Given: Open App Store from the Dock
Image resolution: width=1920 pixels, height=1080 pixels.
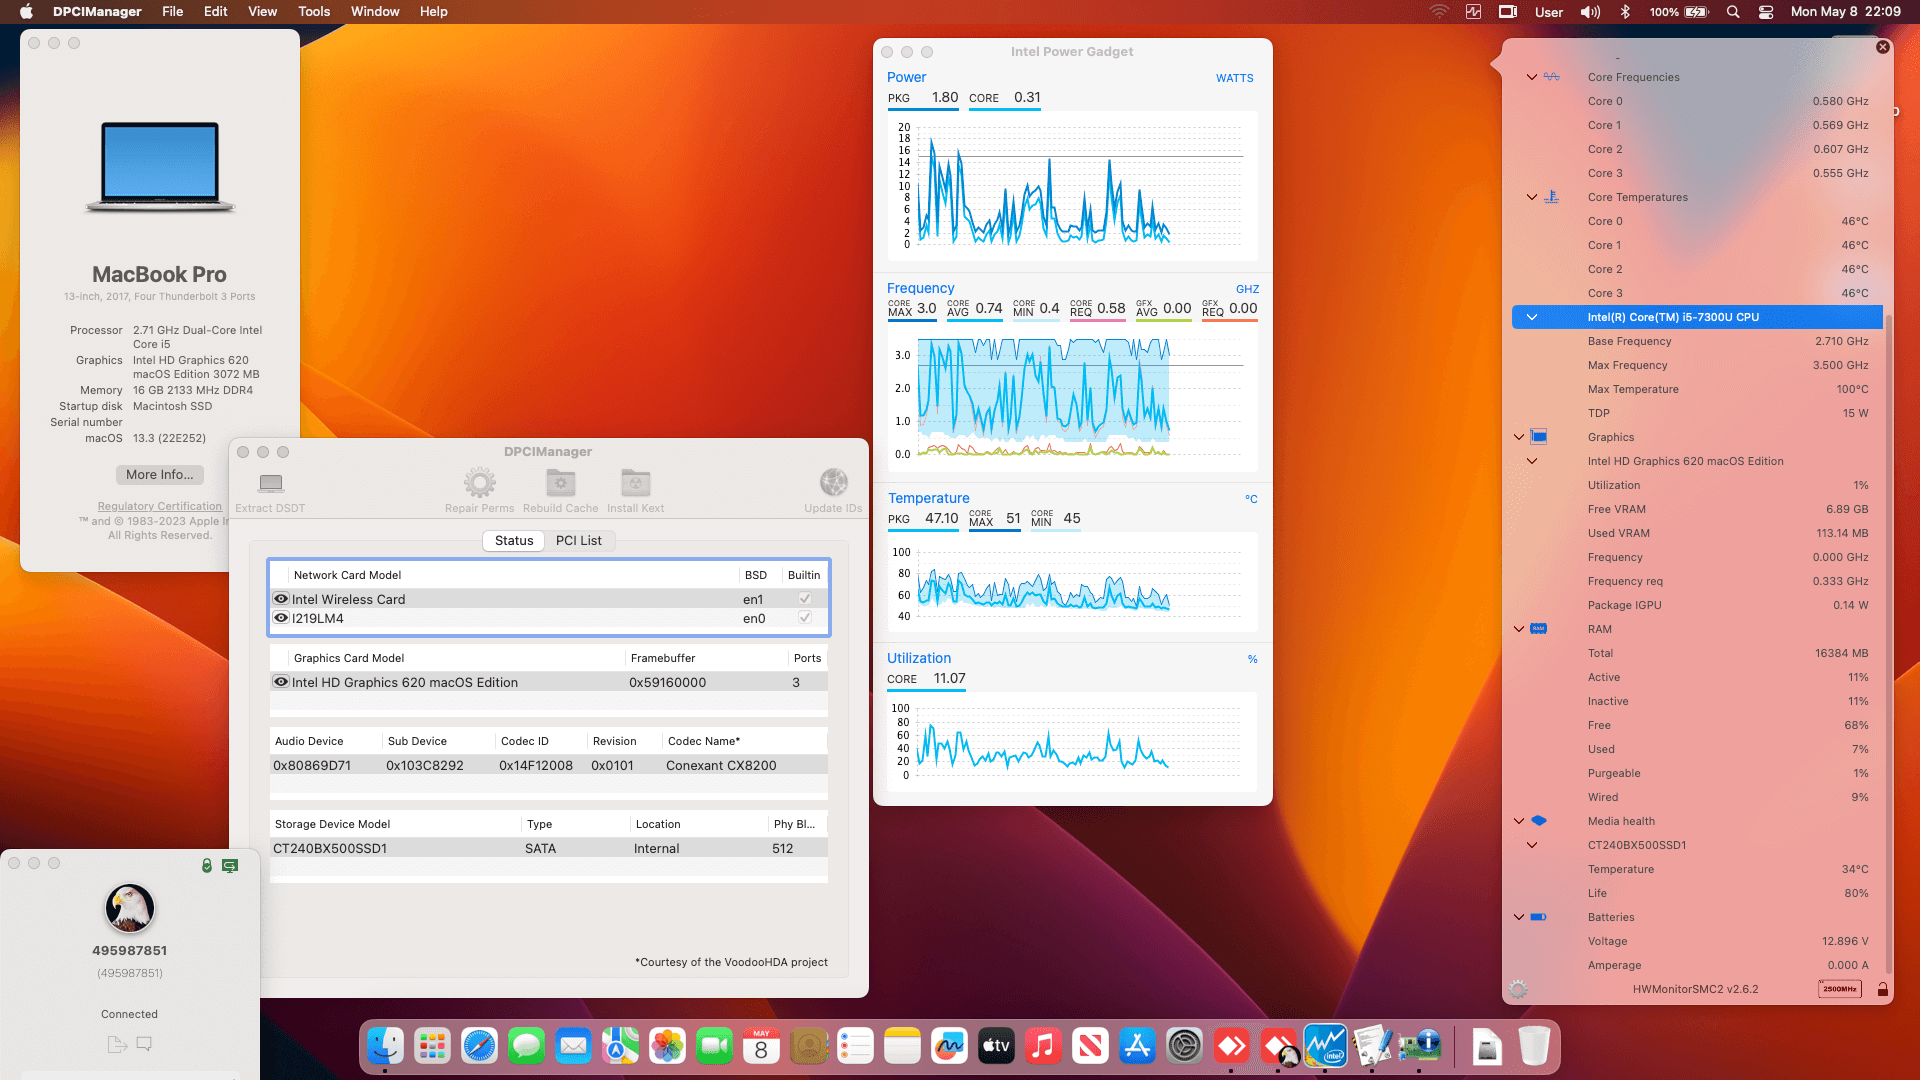Looking at the screenshot, I should tap(1137, 1046).
